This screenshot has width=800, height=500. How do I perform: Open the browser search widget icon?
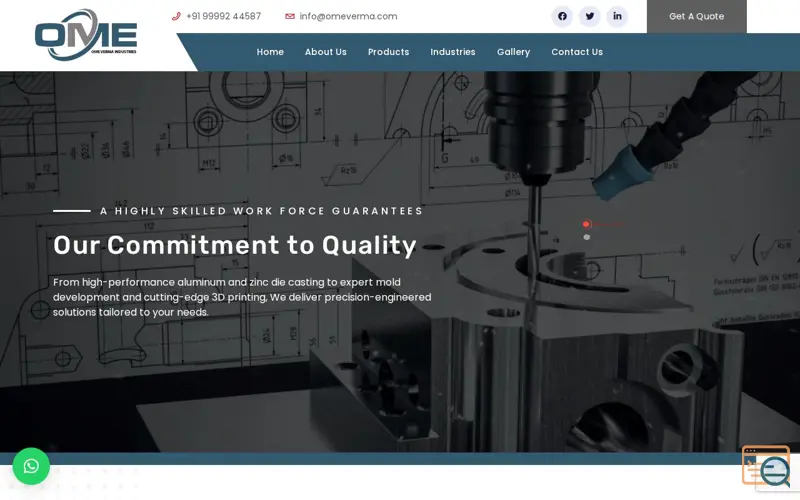(x=766, y=467)
